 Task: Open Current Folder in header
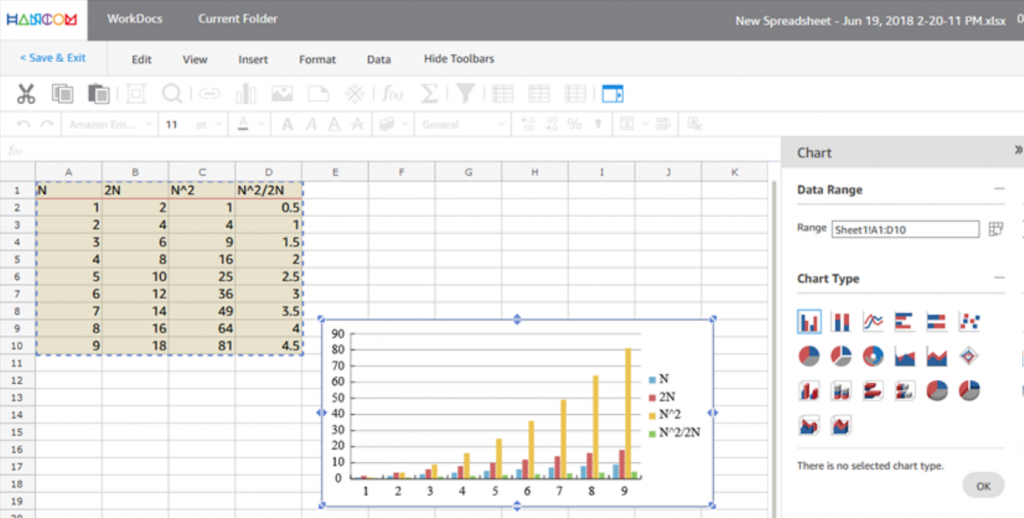point(238,19)
